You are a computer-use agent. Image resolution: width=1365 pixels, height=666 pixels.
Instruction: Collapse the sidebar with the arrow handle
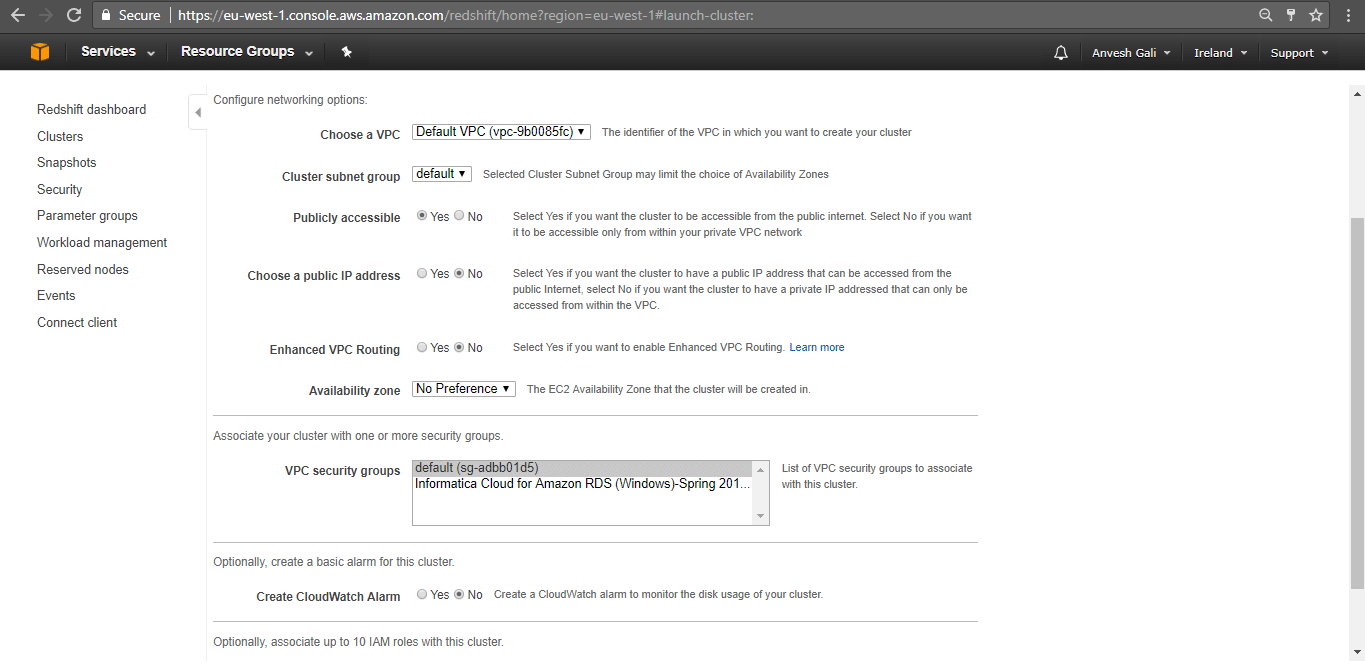click(198, 112)
